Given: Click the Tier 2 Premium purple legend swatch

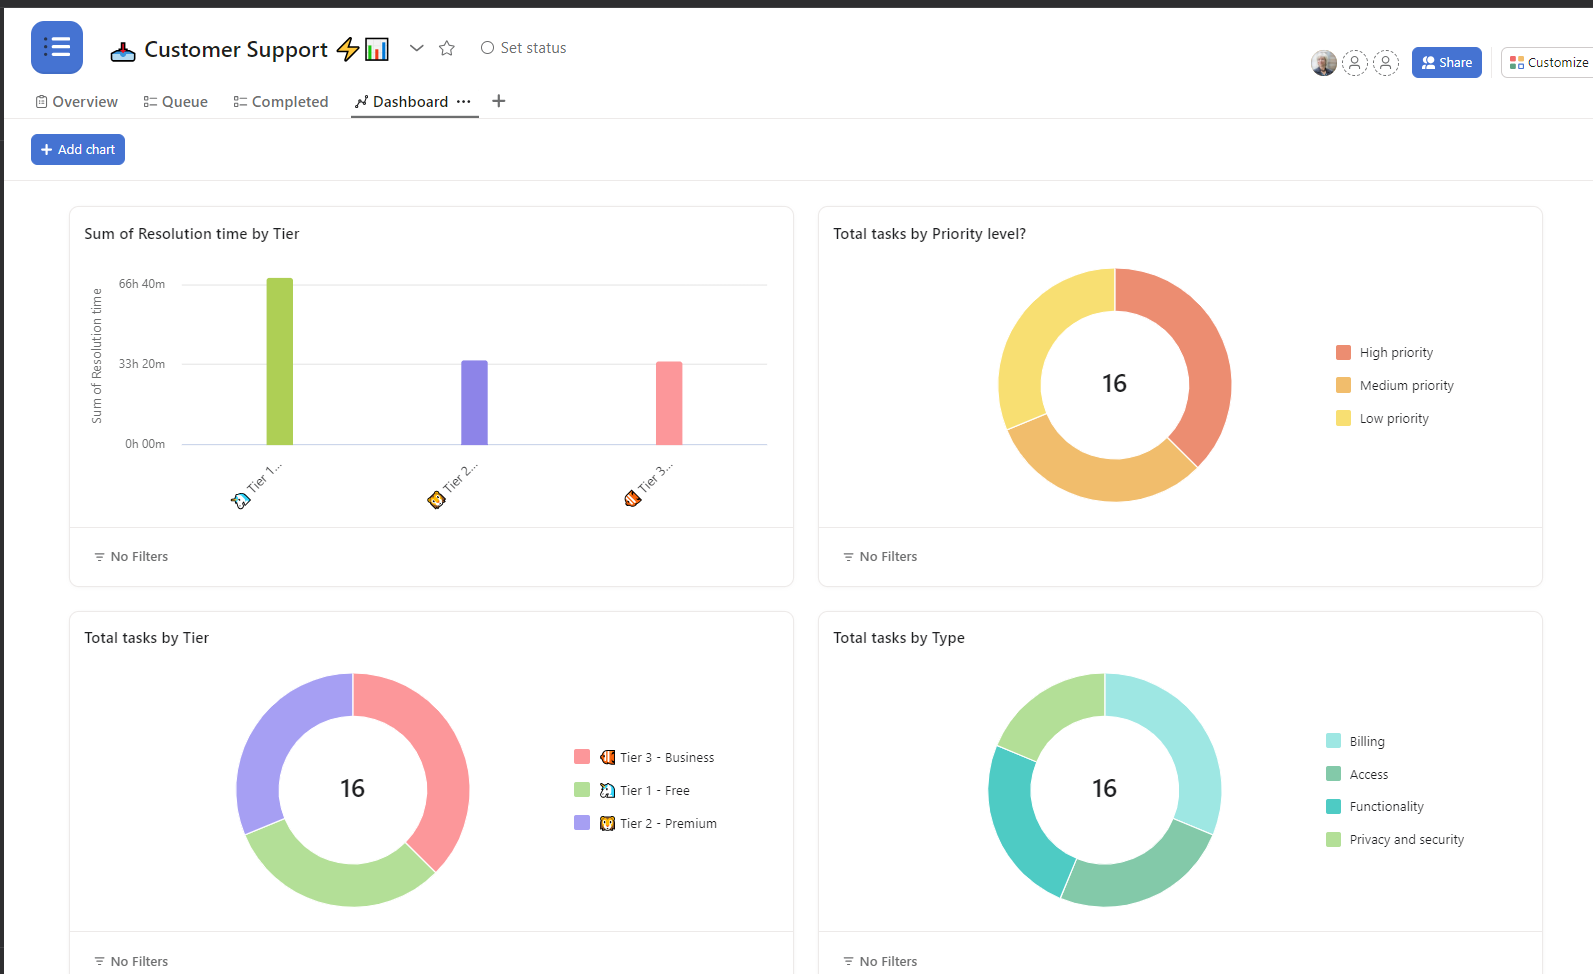Looking at the screenshot, I should 582,823.
